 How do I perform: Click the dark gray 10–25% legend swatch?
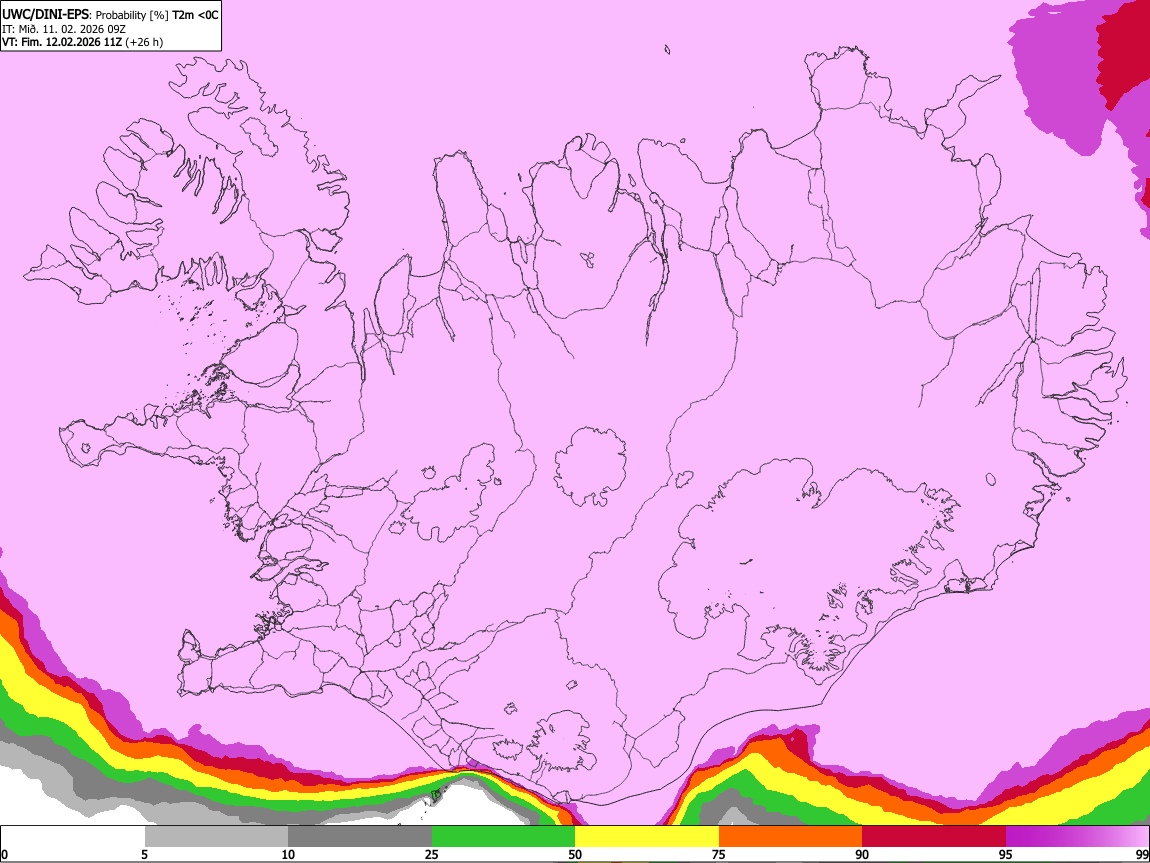[360, 836]
